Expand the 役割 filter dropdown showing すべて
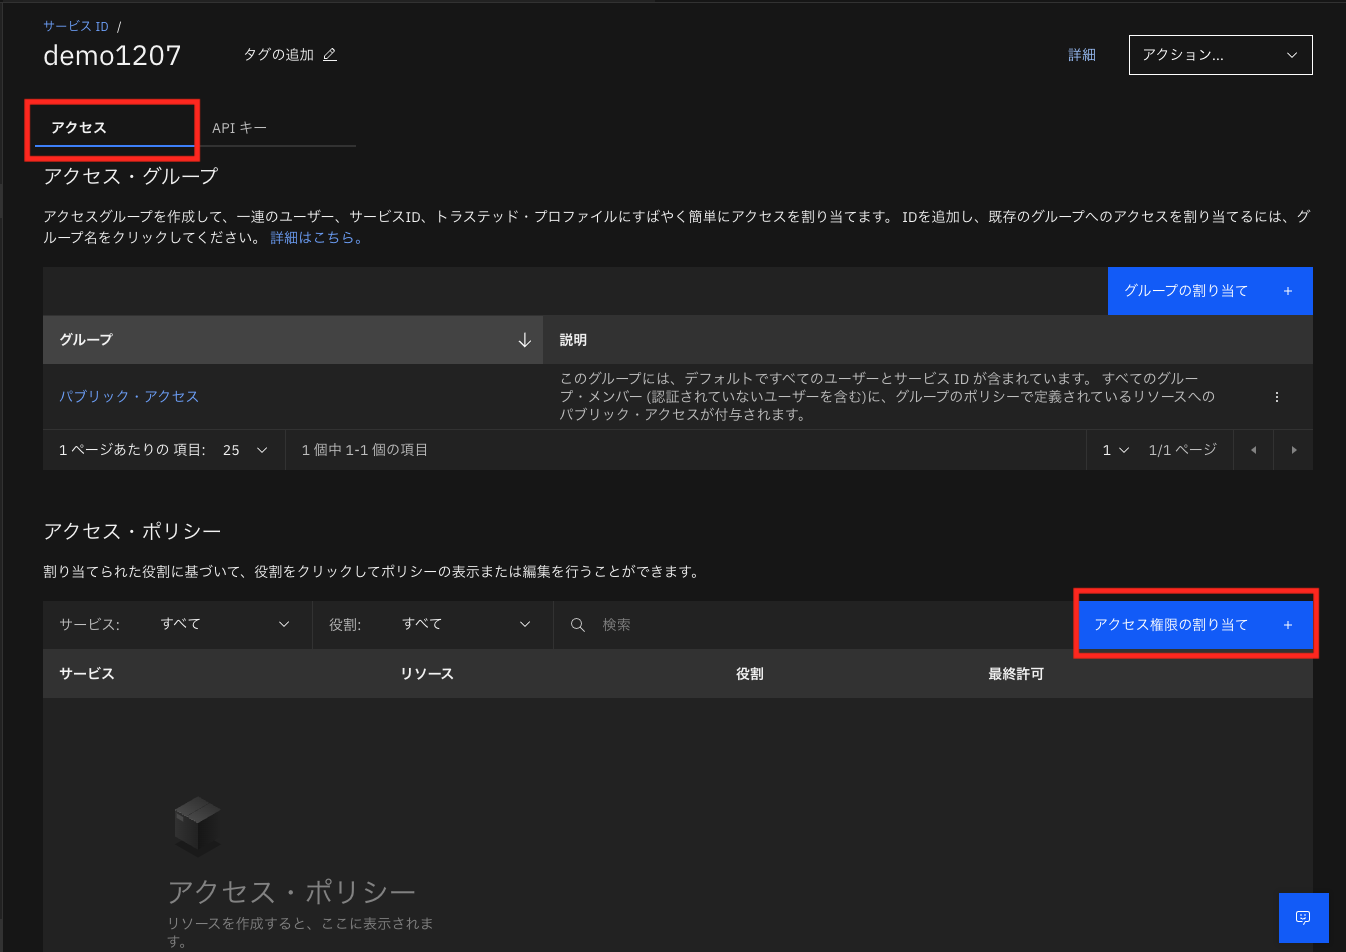Viewport: 1346px width, 952px height. (466, 624)
